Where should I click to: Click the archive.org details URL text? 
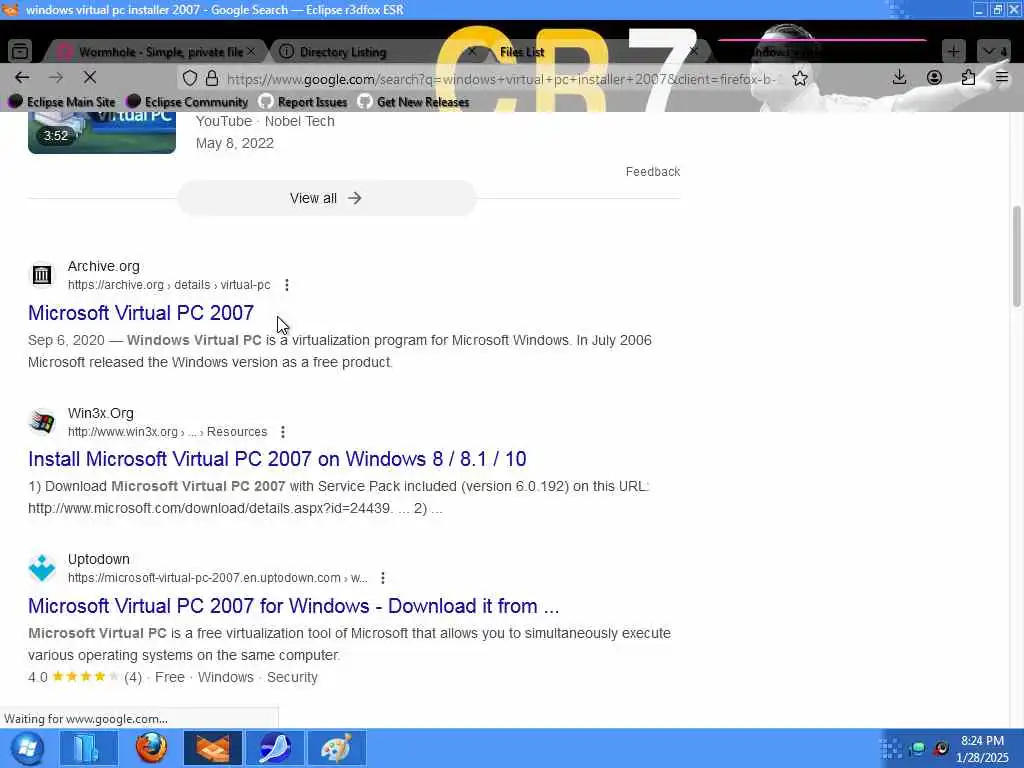[x=169, y=285]
